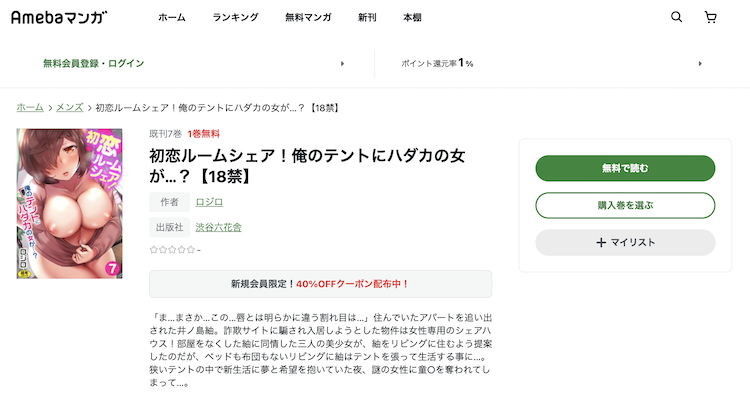Open the ホーム menu item

click(x=172, y=18)
